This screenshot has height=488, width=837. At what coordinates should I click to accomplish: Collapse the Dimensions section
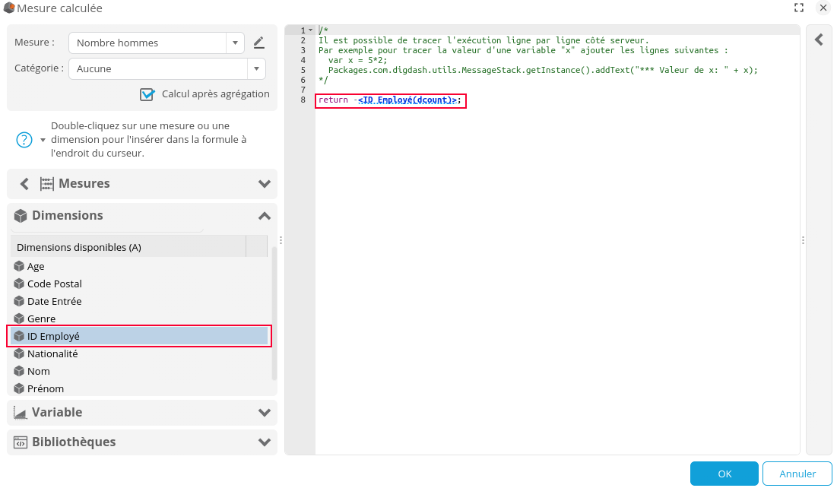tap(264, 216)
